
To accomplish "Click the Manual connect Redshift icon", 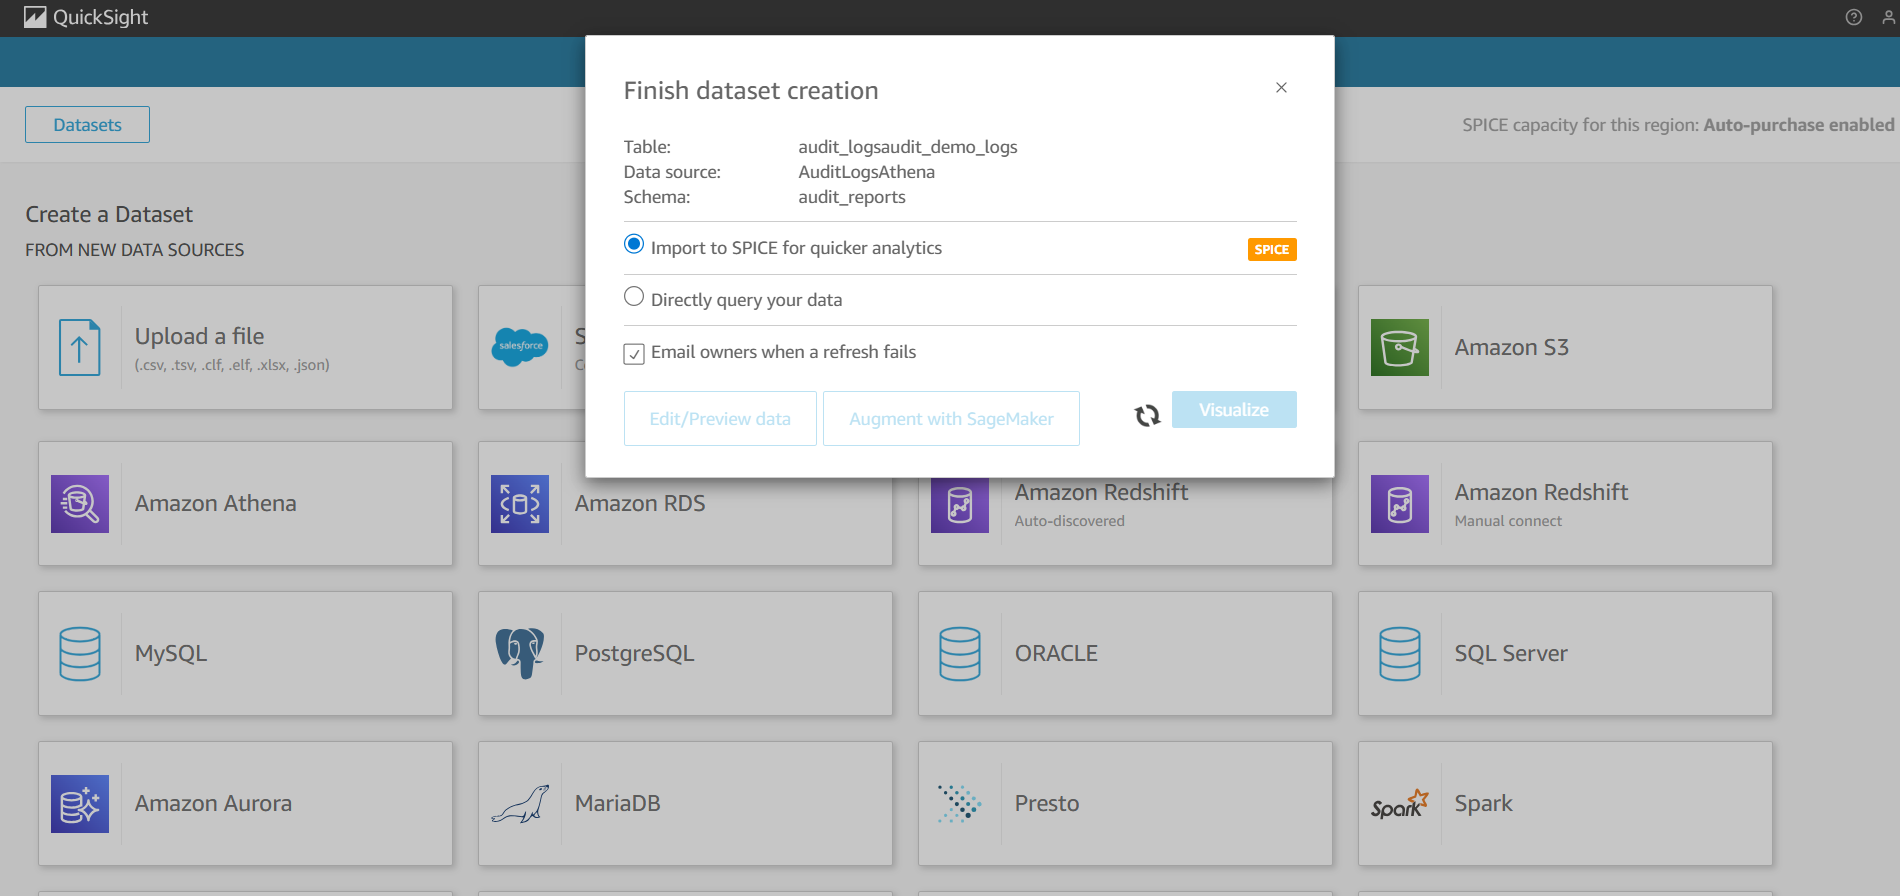I will pos(1400,503).
